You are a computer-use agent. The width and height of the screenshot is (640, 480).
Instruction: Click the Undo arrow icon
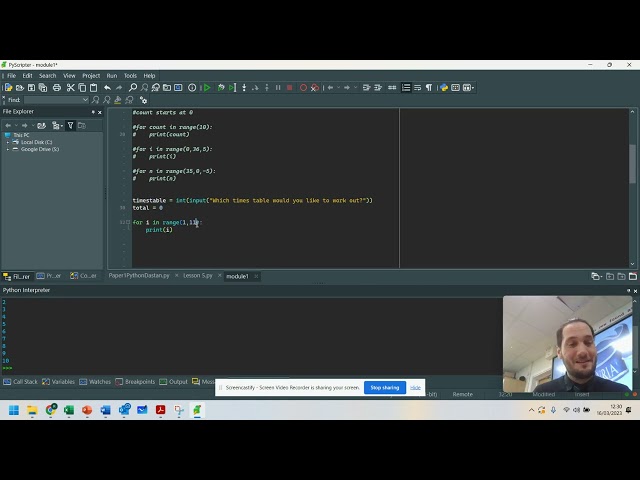[107, 87]
